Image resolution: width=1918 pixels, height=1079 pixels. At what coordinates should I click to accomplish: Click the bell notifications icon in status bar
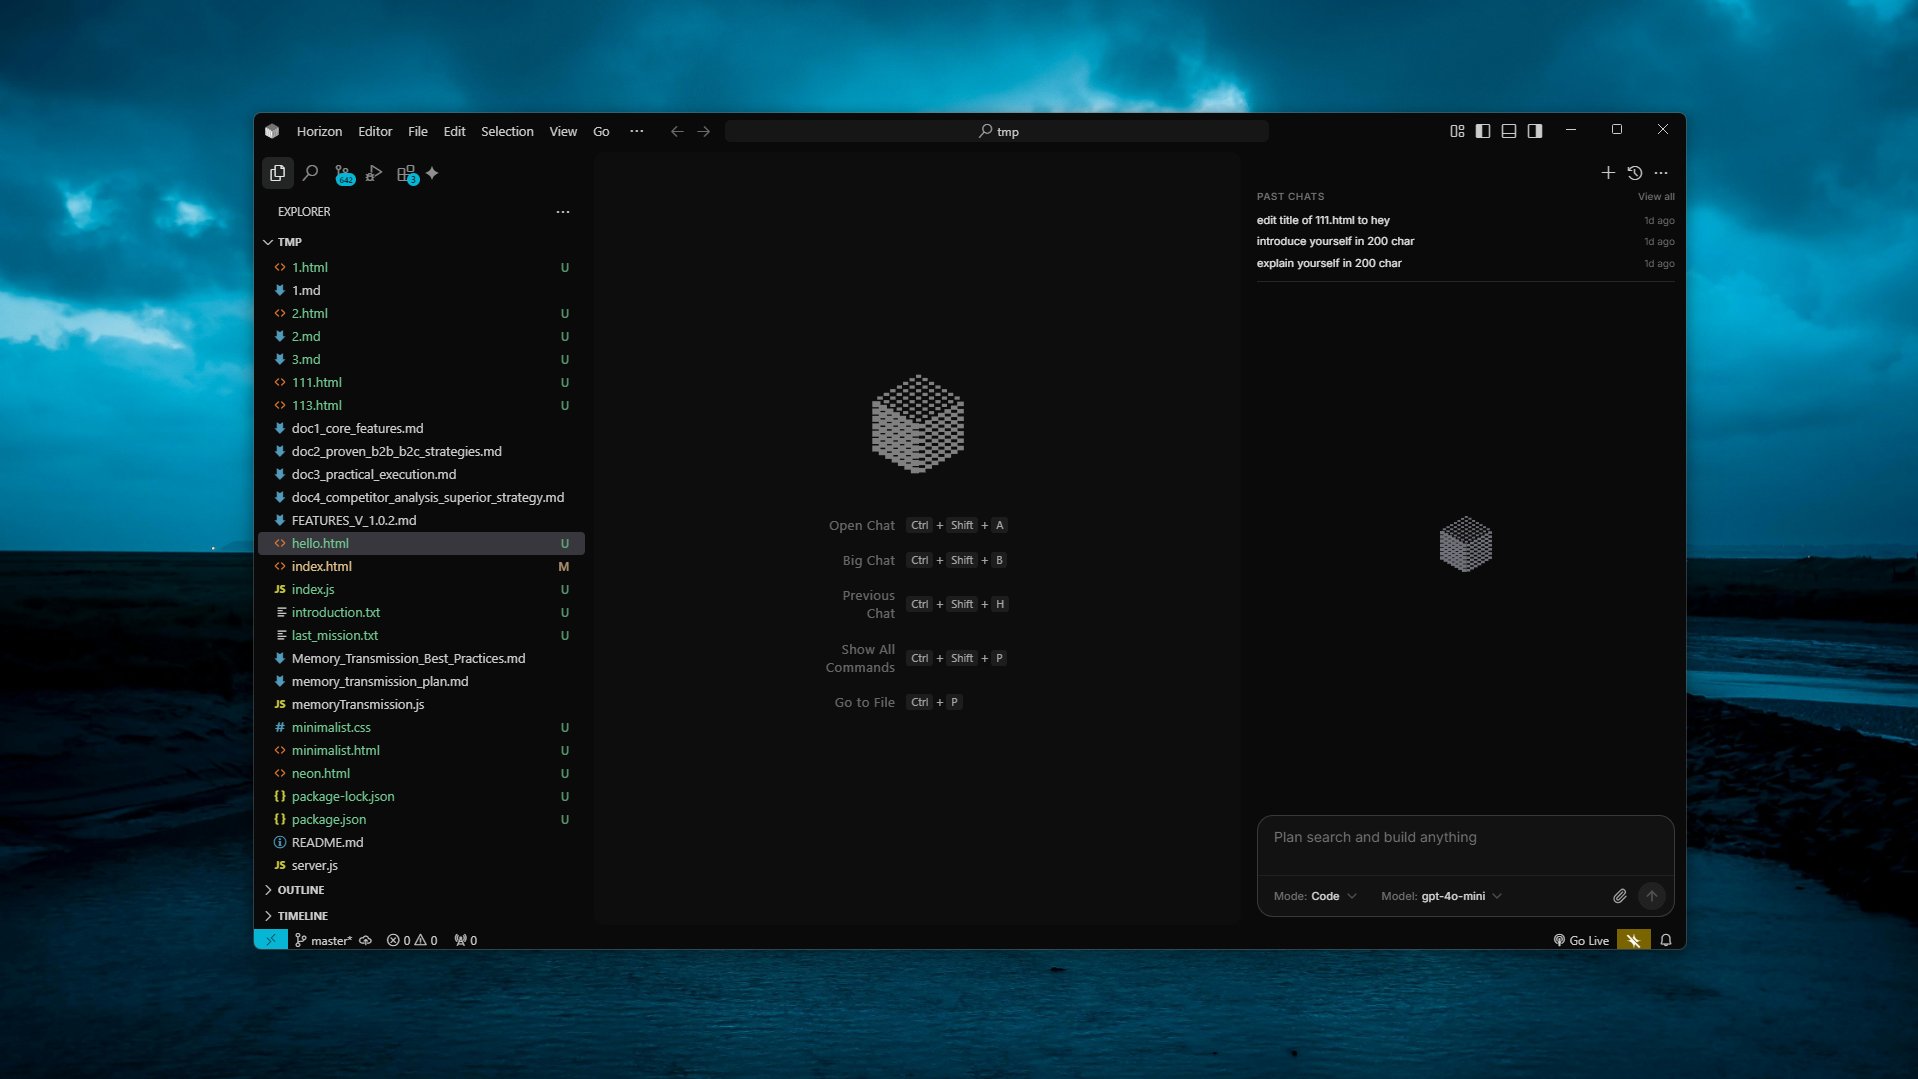(1664, 939)
